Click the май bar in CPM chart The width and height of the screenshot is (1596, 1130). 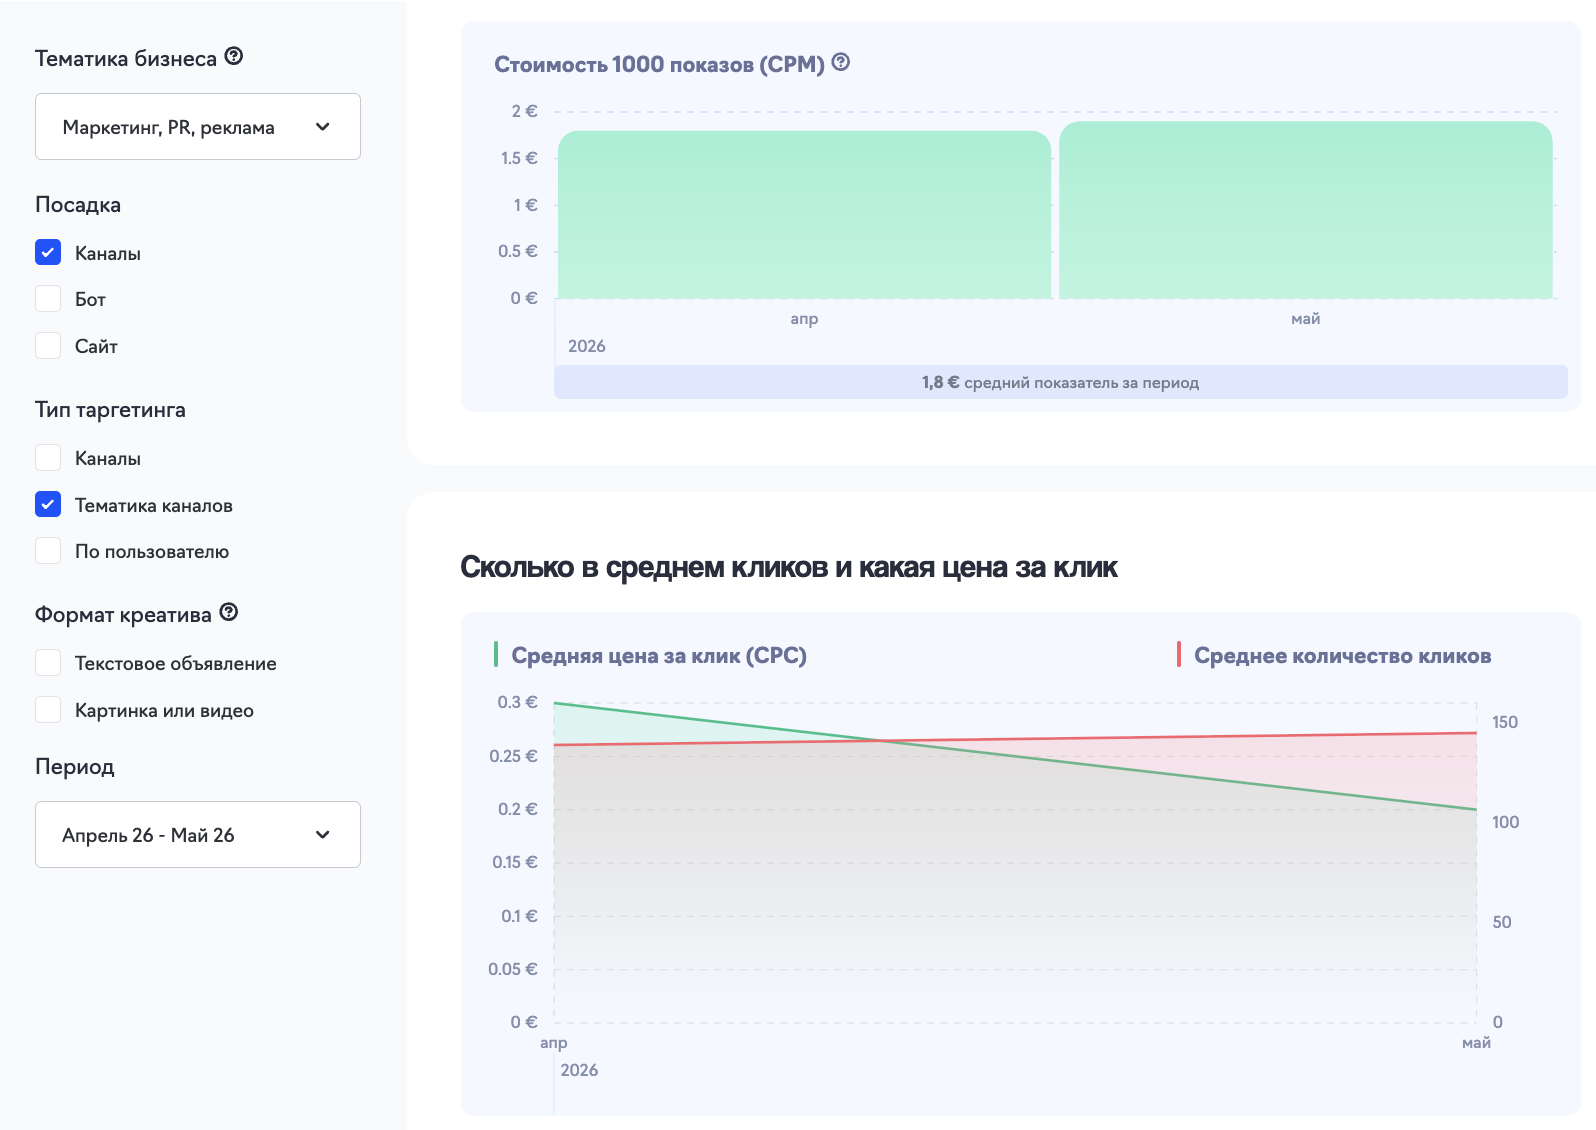click(1306, 210)
